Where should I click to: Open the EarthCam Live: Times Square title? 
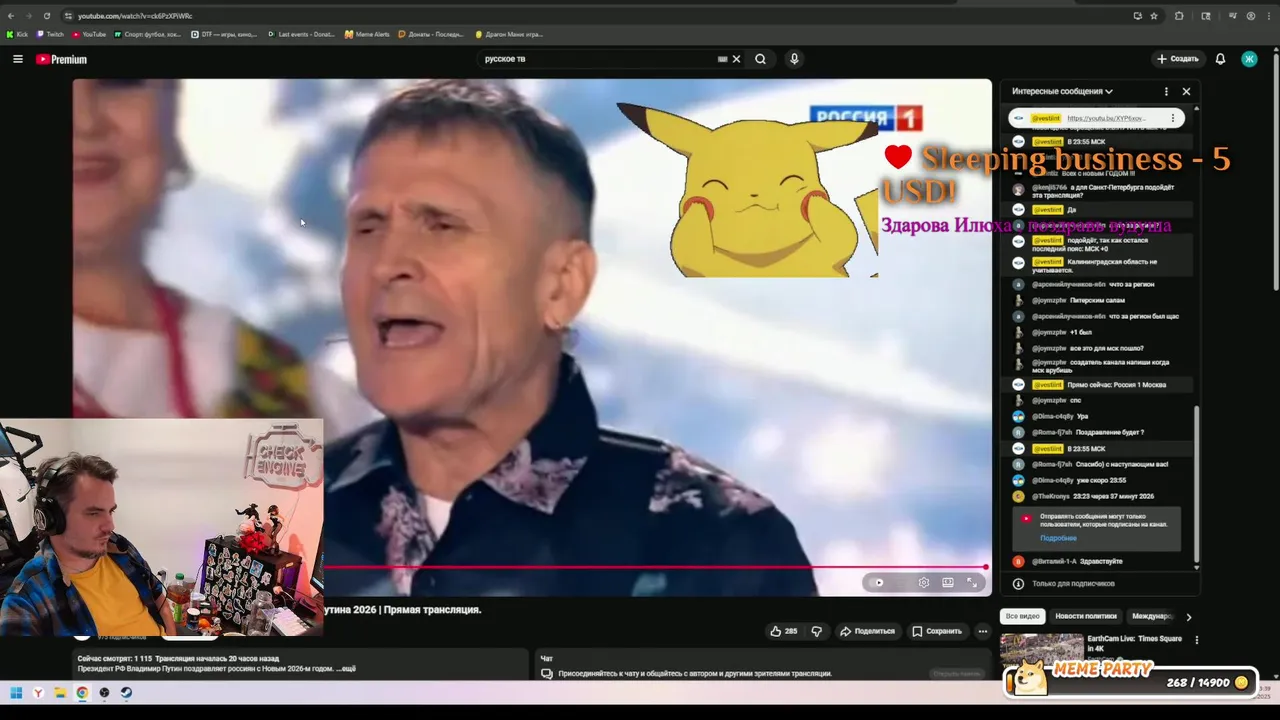pos(1134,643)
